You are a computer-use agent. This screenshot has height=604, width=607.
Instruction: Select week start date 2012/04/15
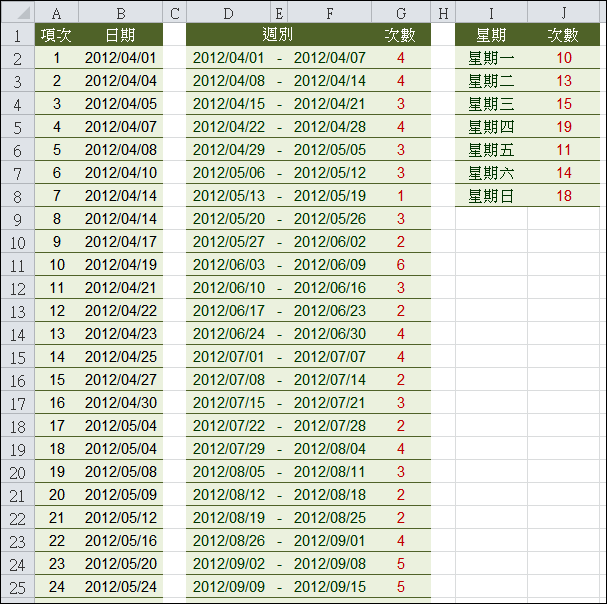tap(228, 104)
